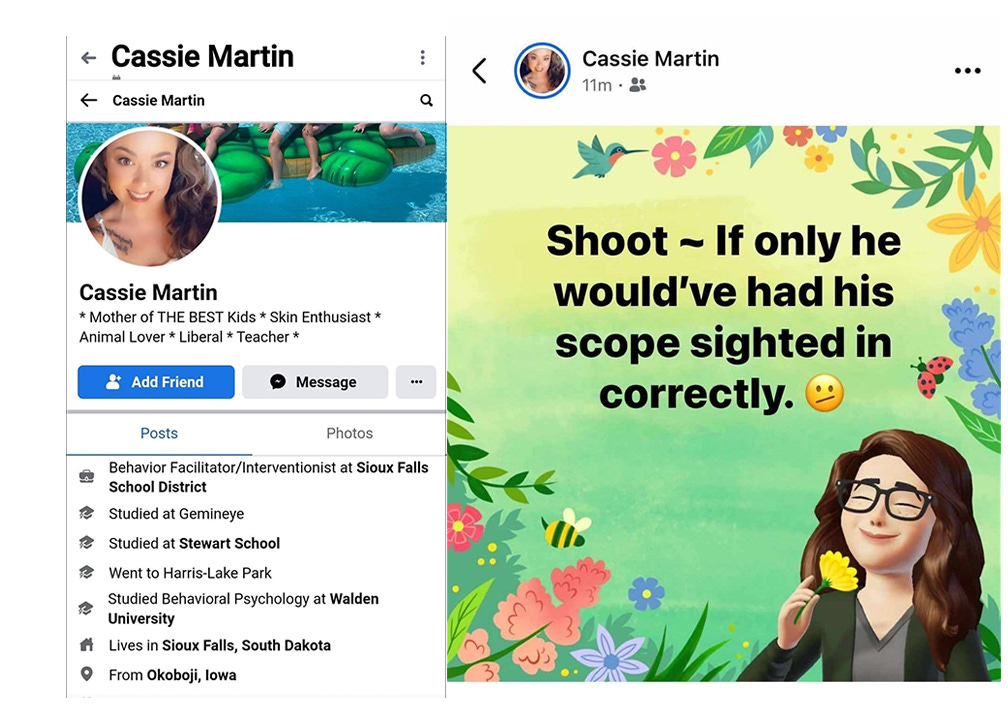
Task: Tap the back chevron on the post view
Action: (x=480, y=71)
